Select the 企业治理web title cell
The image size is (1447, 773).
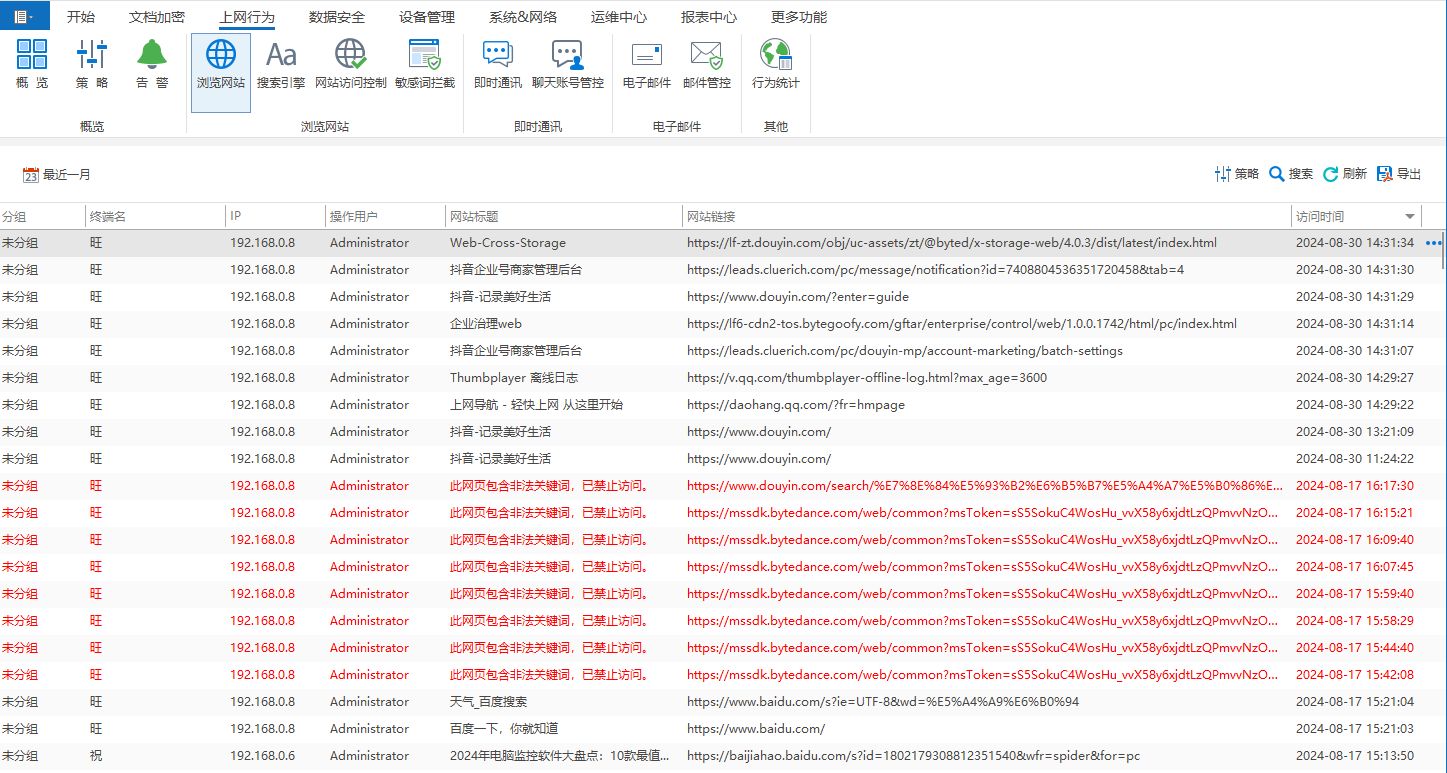coord(486,324)
